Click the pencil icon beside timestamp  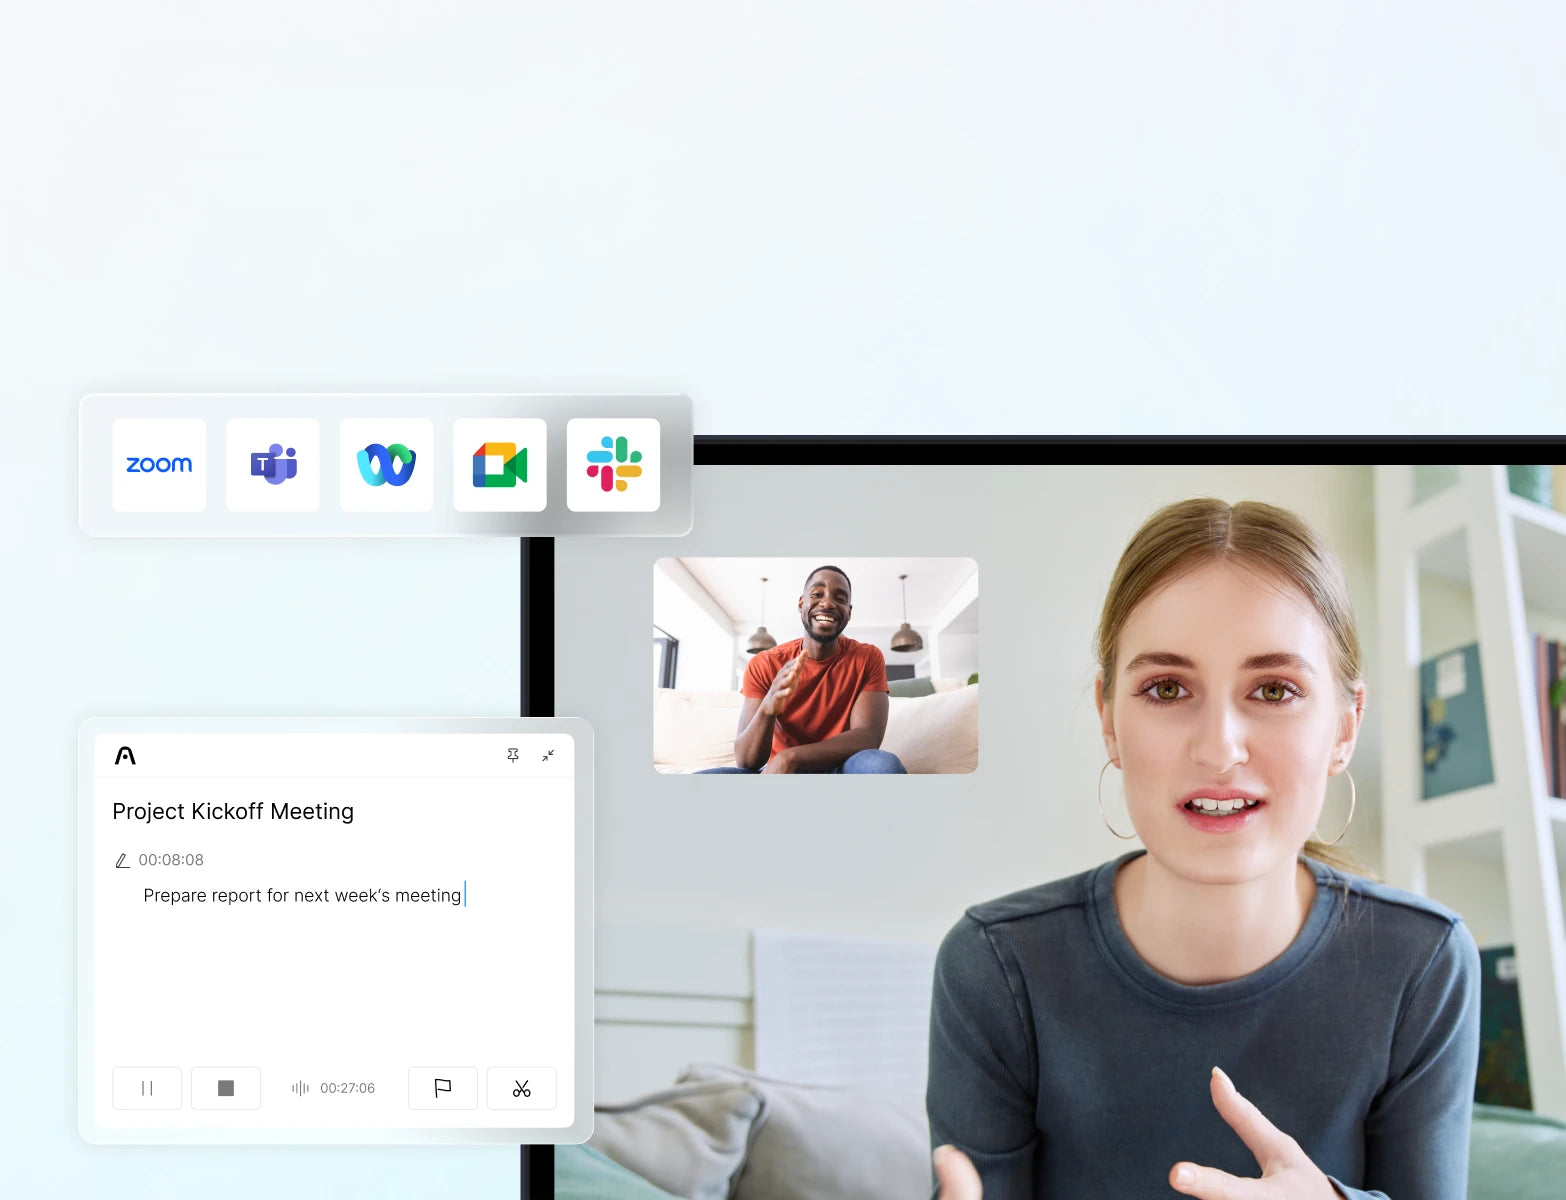(122, 860)
